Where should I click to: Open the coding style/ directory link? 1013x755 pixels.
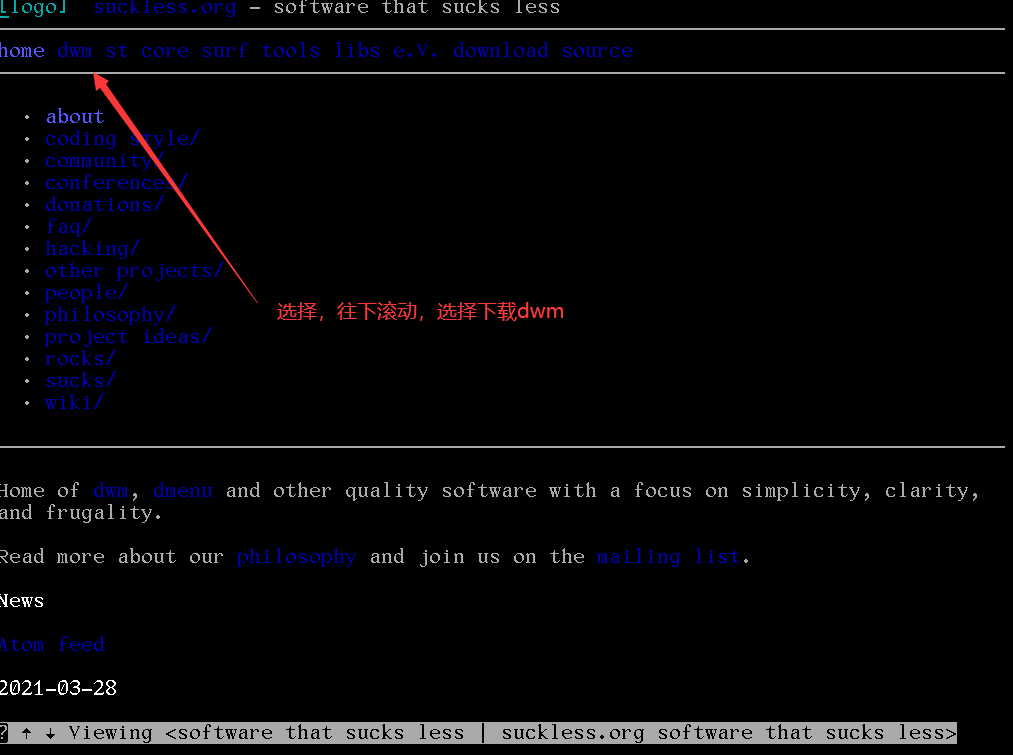pos(122,138)
